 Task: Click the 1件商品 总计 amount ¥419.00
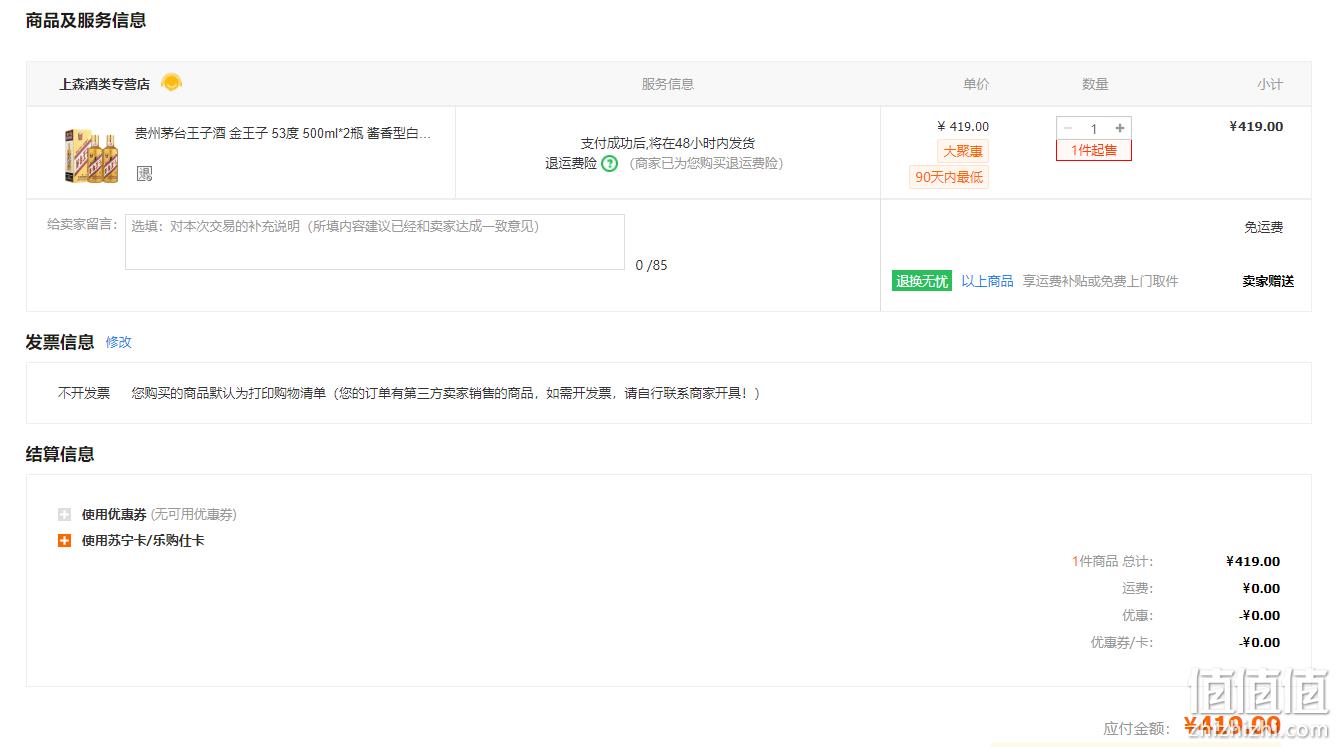pyautogui.click(x=1253, y=561)
